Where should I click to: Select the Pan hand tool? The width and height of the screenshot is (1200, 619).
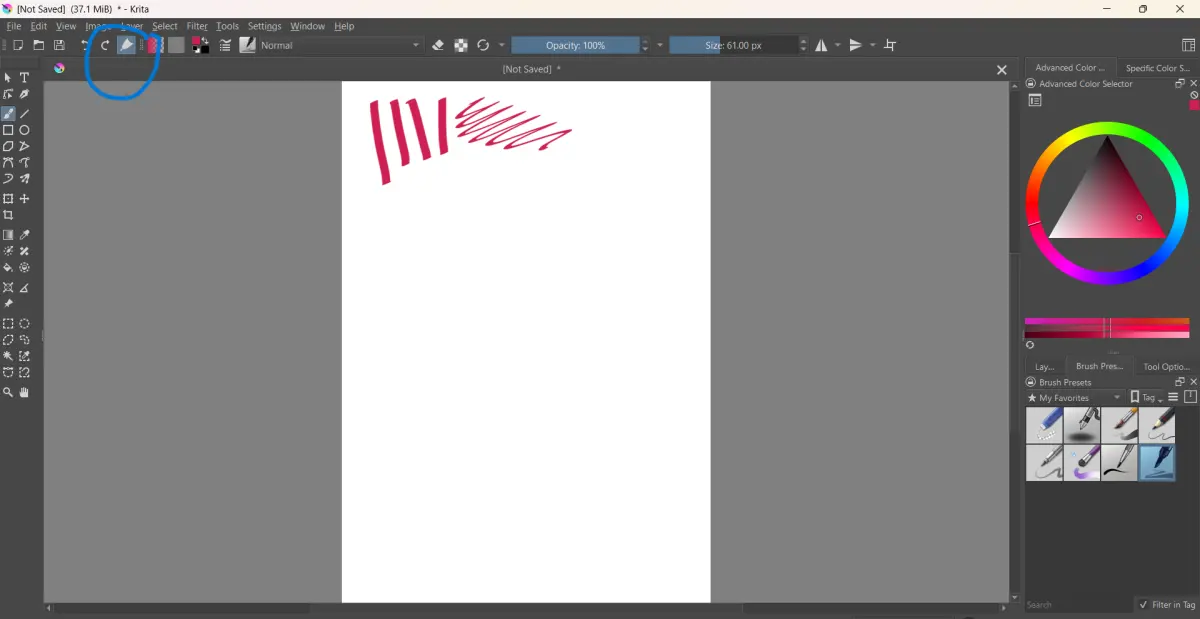(x=25, y=393)
